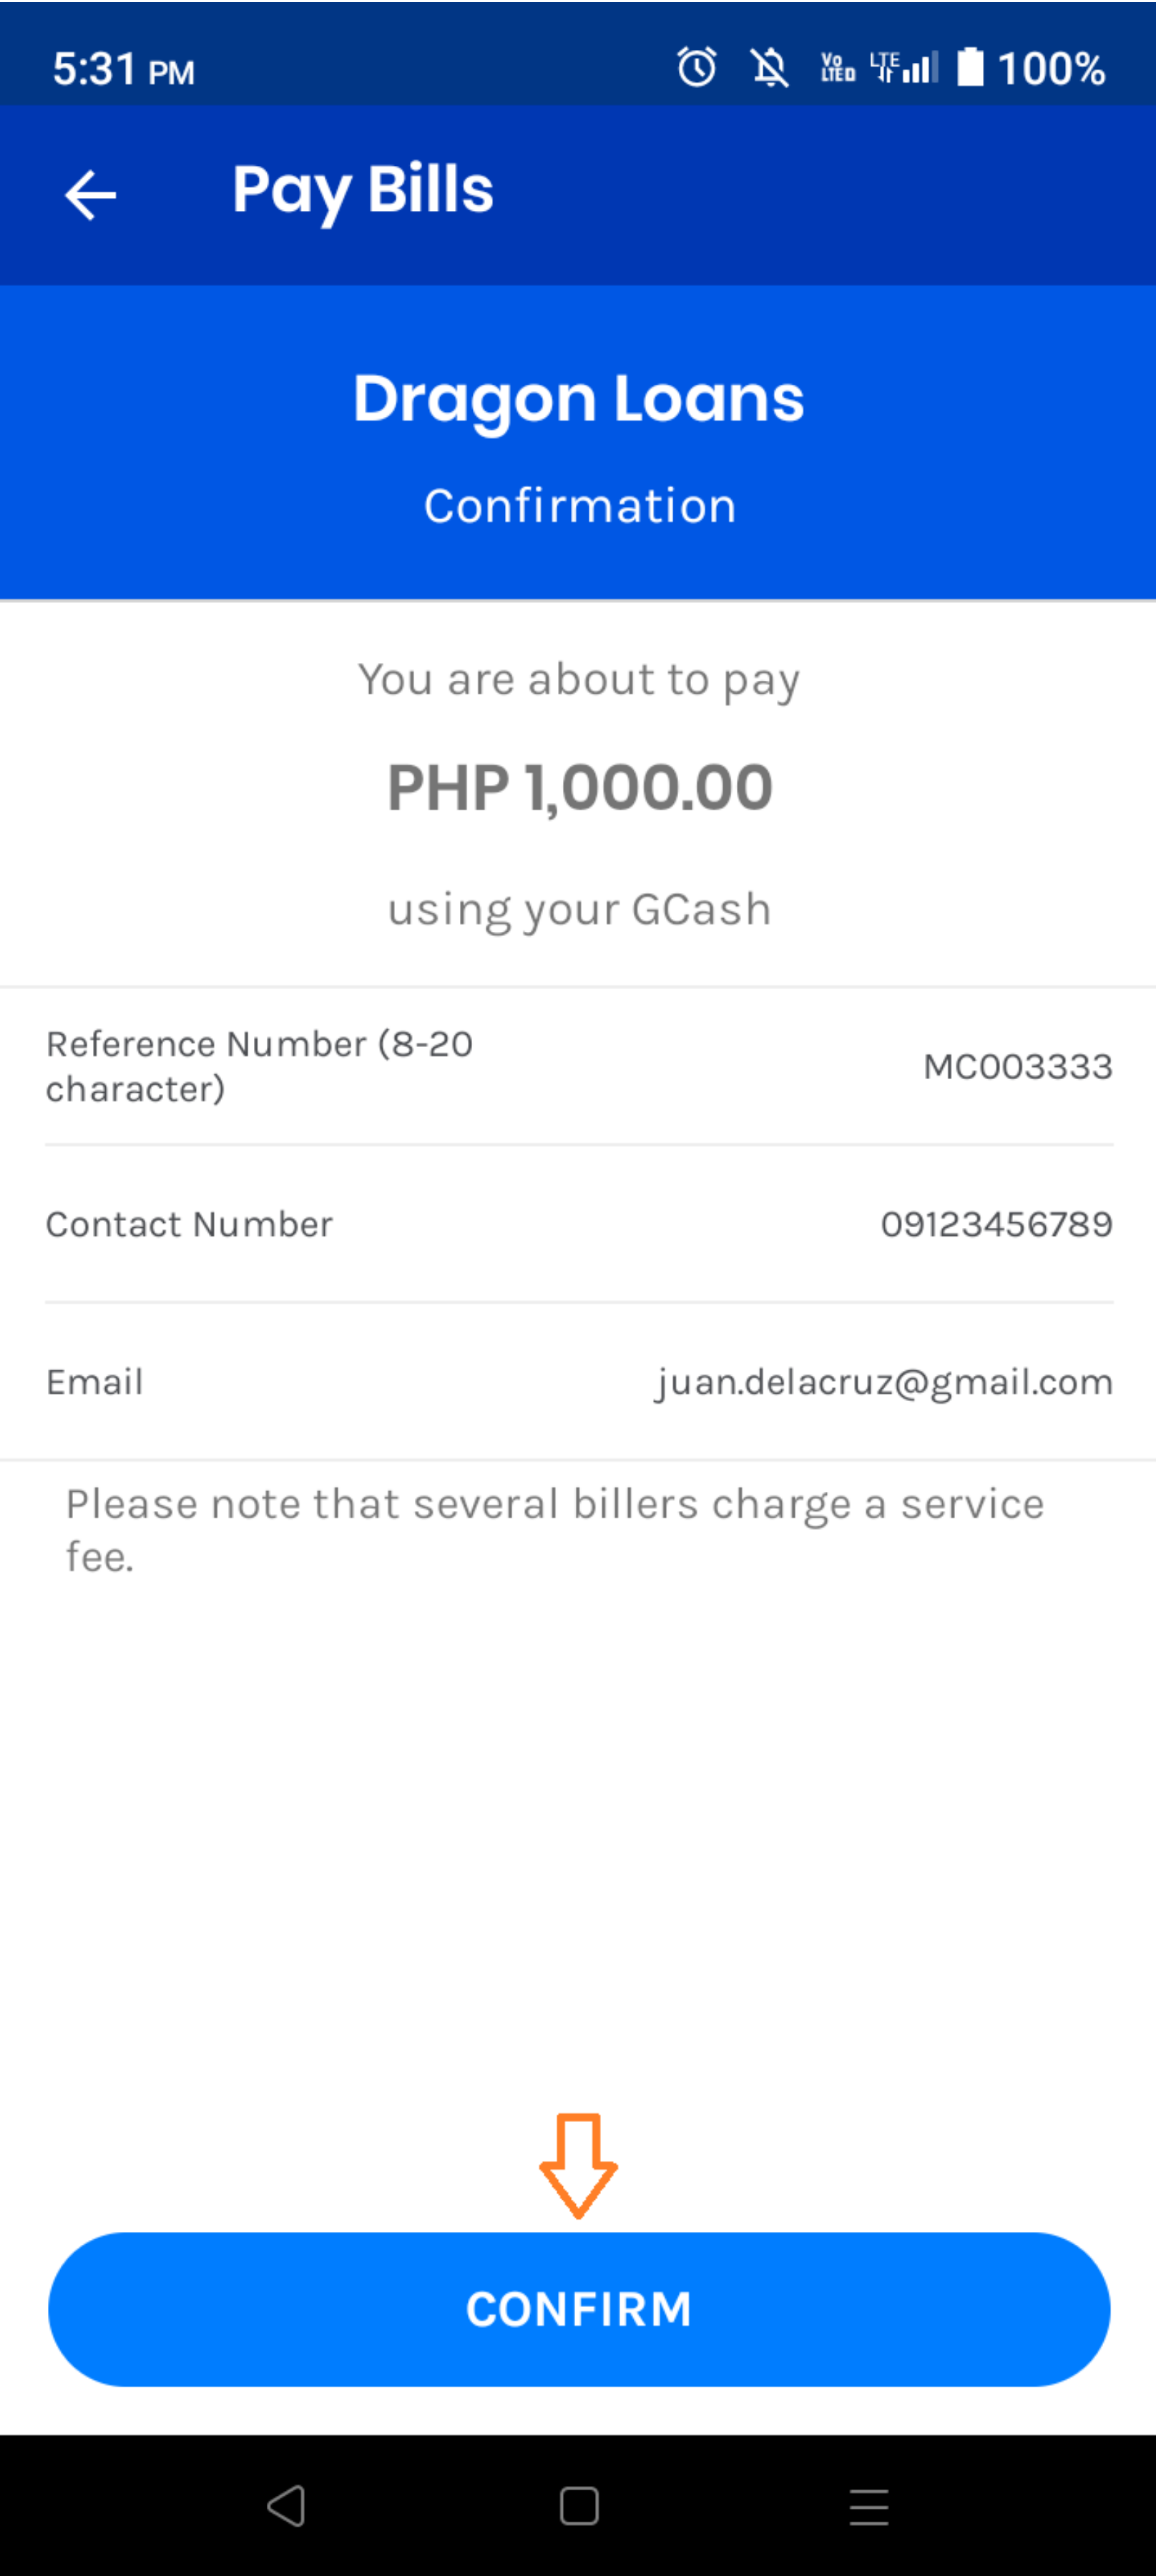Tap the LTE signal strength icon

(x=904, y=68)
